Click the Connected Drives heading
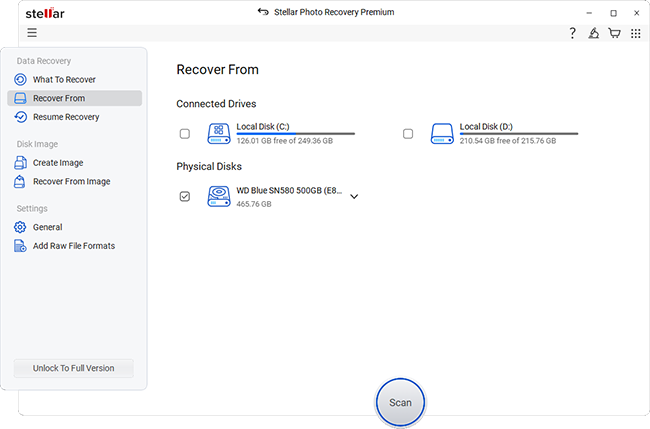The height and width of the screenshot is (429, 650). click(x=216, y=104)
